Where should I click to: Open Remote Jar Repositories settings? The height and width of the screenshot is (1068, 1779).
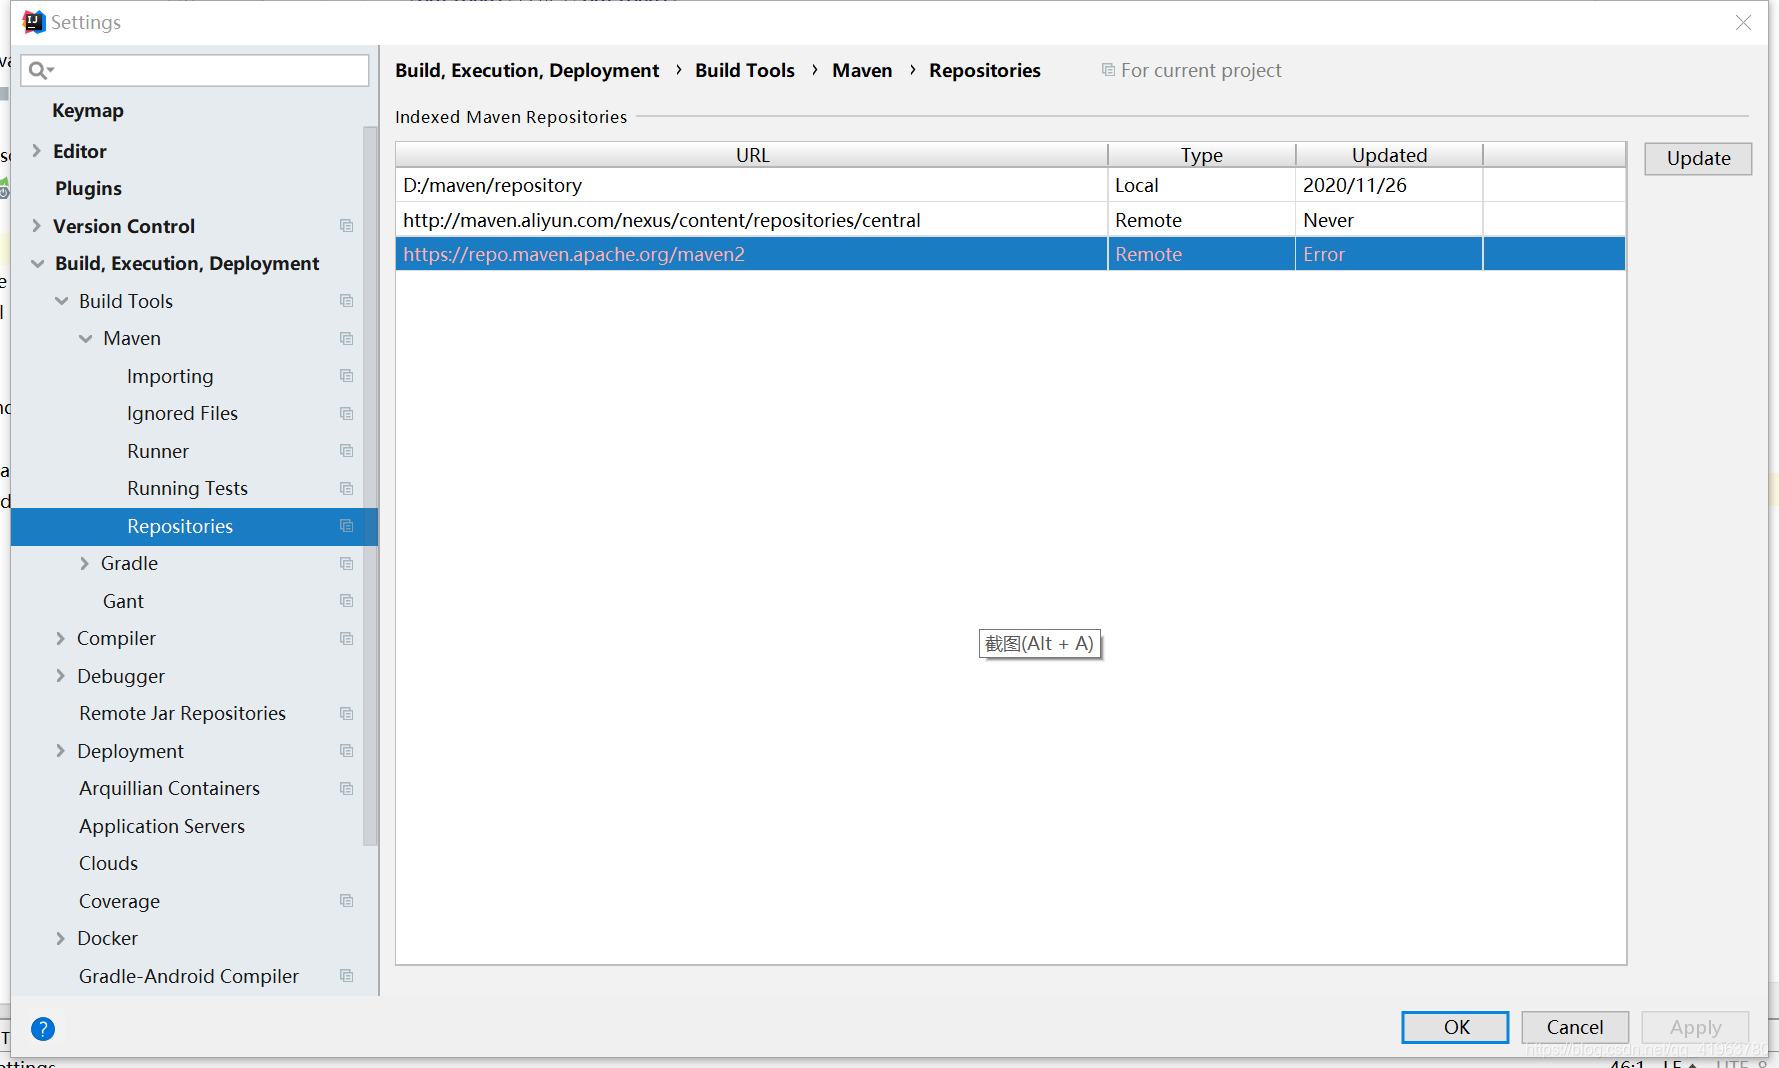tap(182, 714)
